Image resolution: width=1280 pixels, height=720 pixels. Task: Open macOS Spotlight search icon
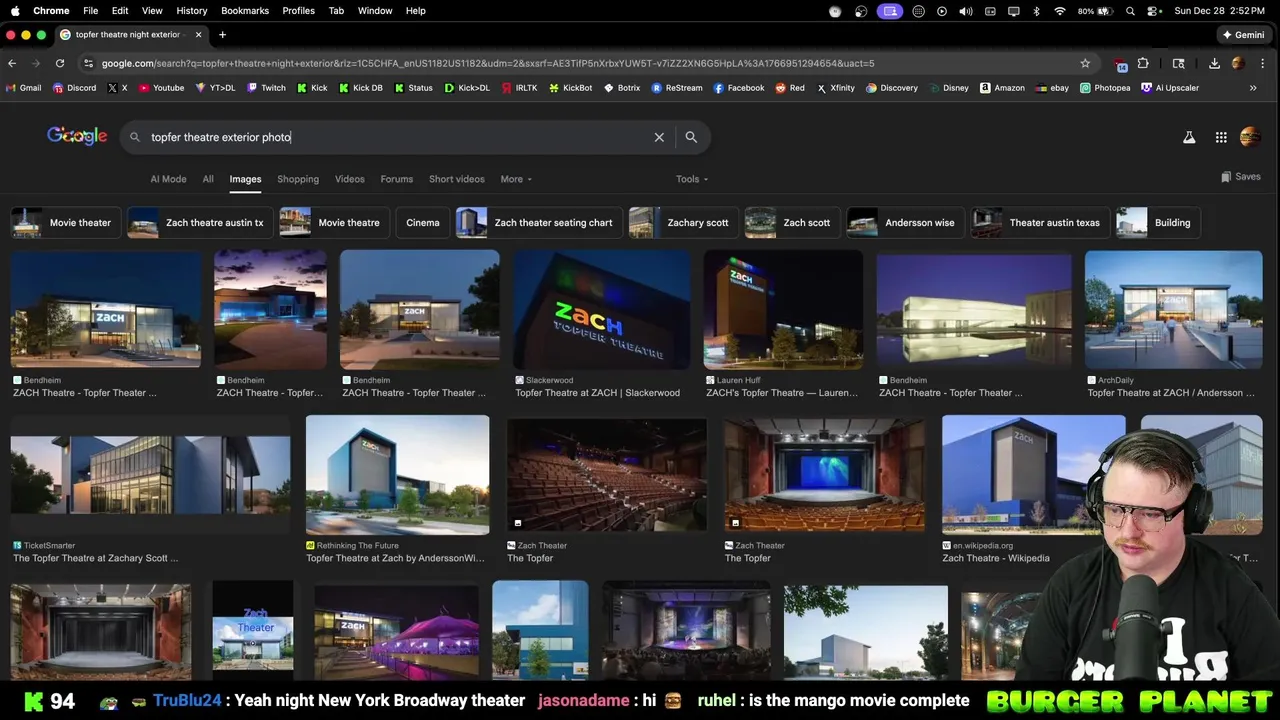pos(1130,11)
